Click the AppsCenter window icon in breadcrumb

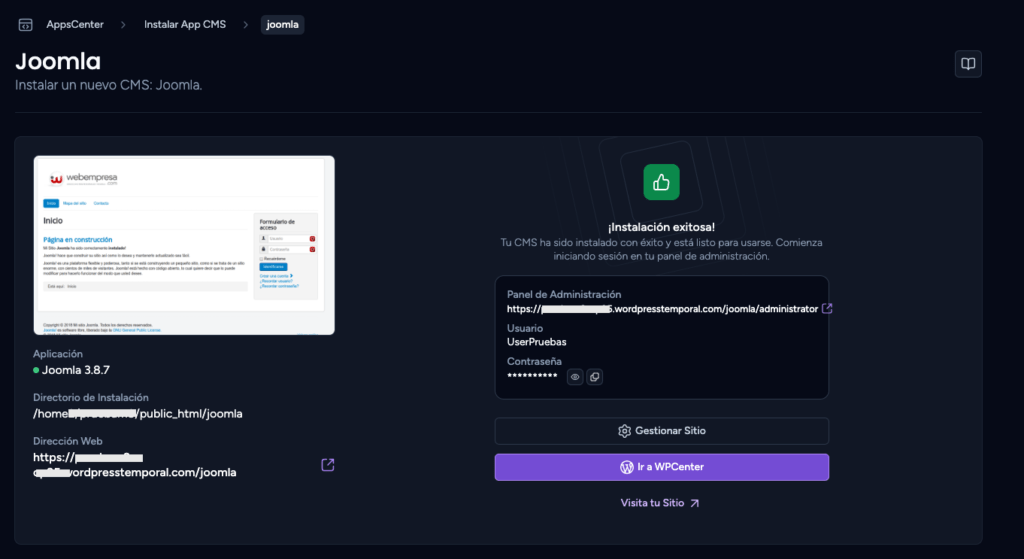click(x=25, y=25)
